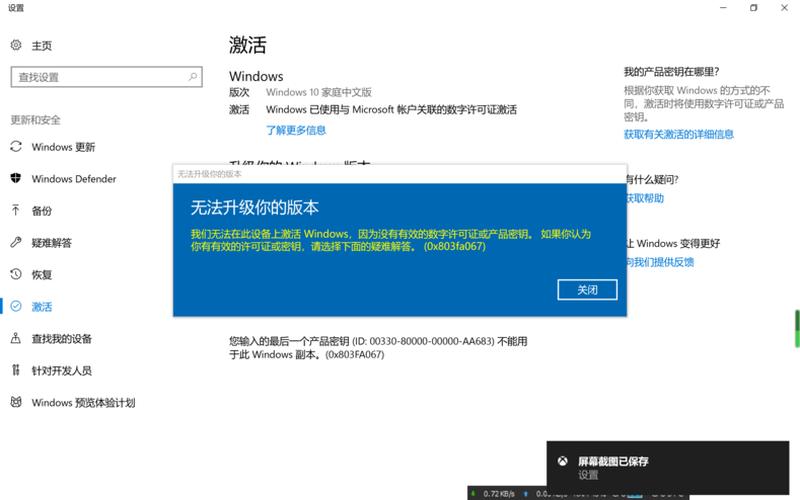Click the 针对开发人员 tools icon
Screen dimensions: 800x500
16,370
